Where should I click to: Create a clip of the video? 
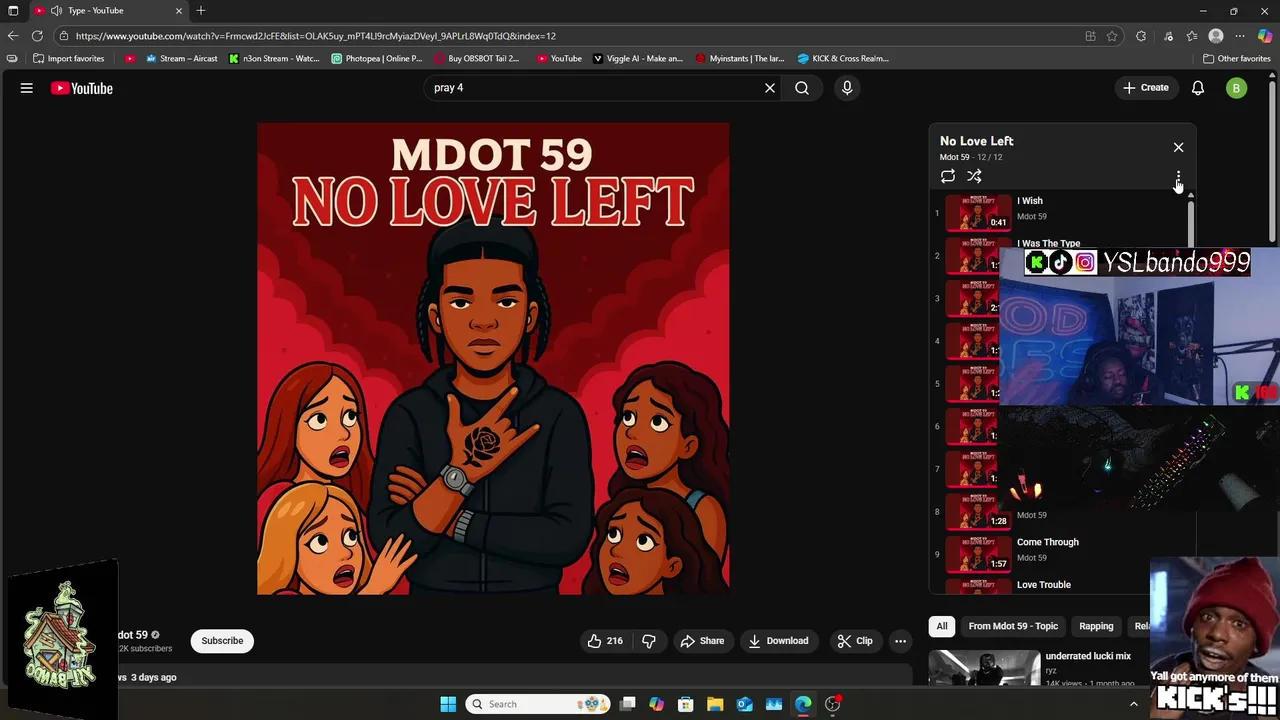click(x=855, y=641)
